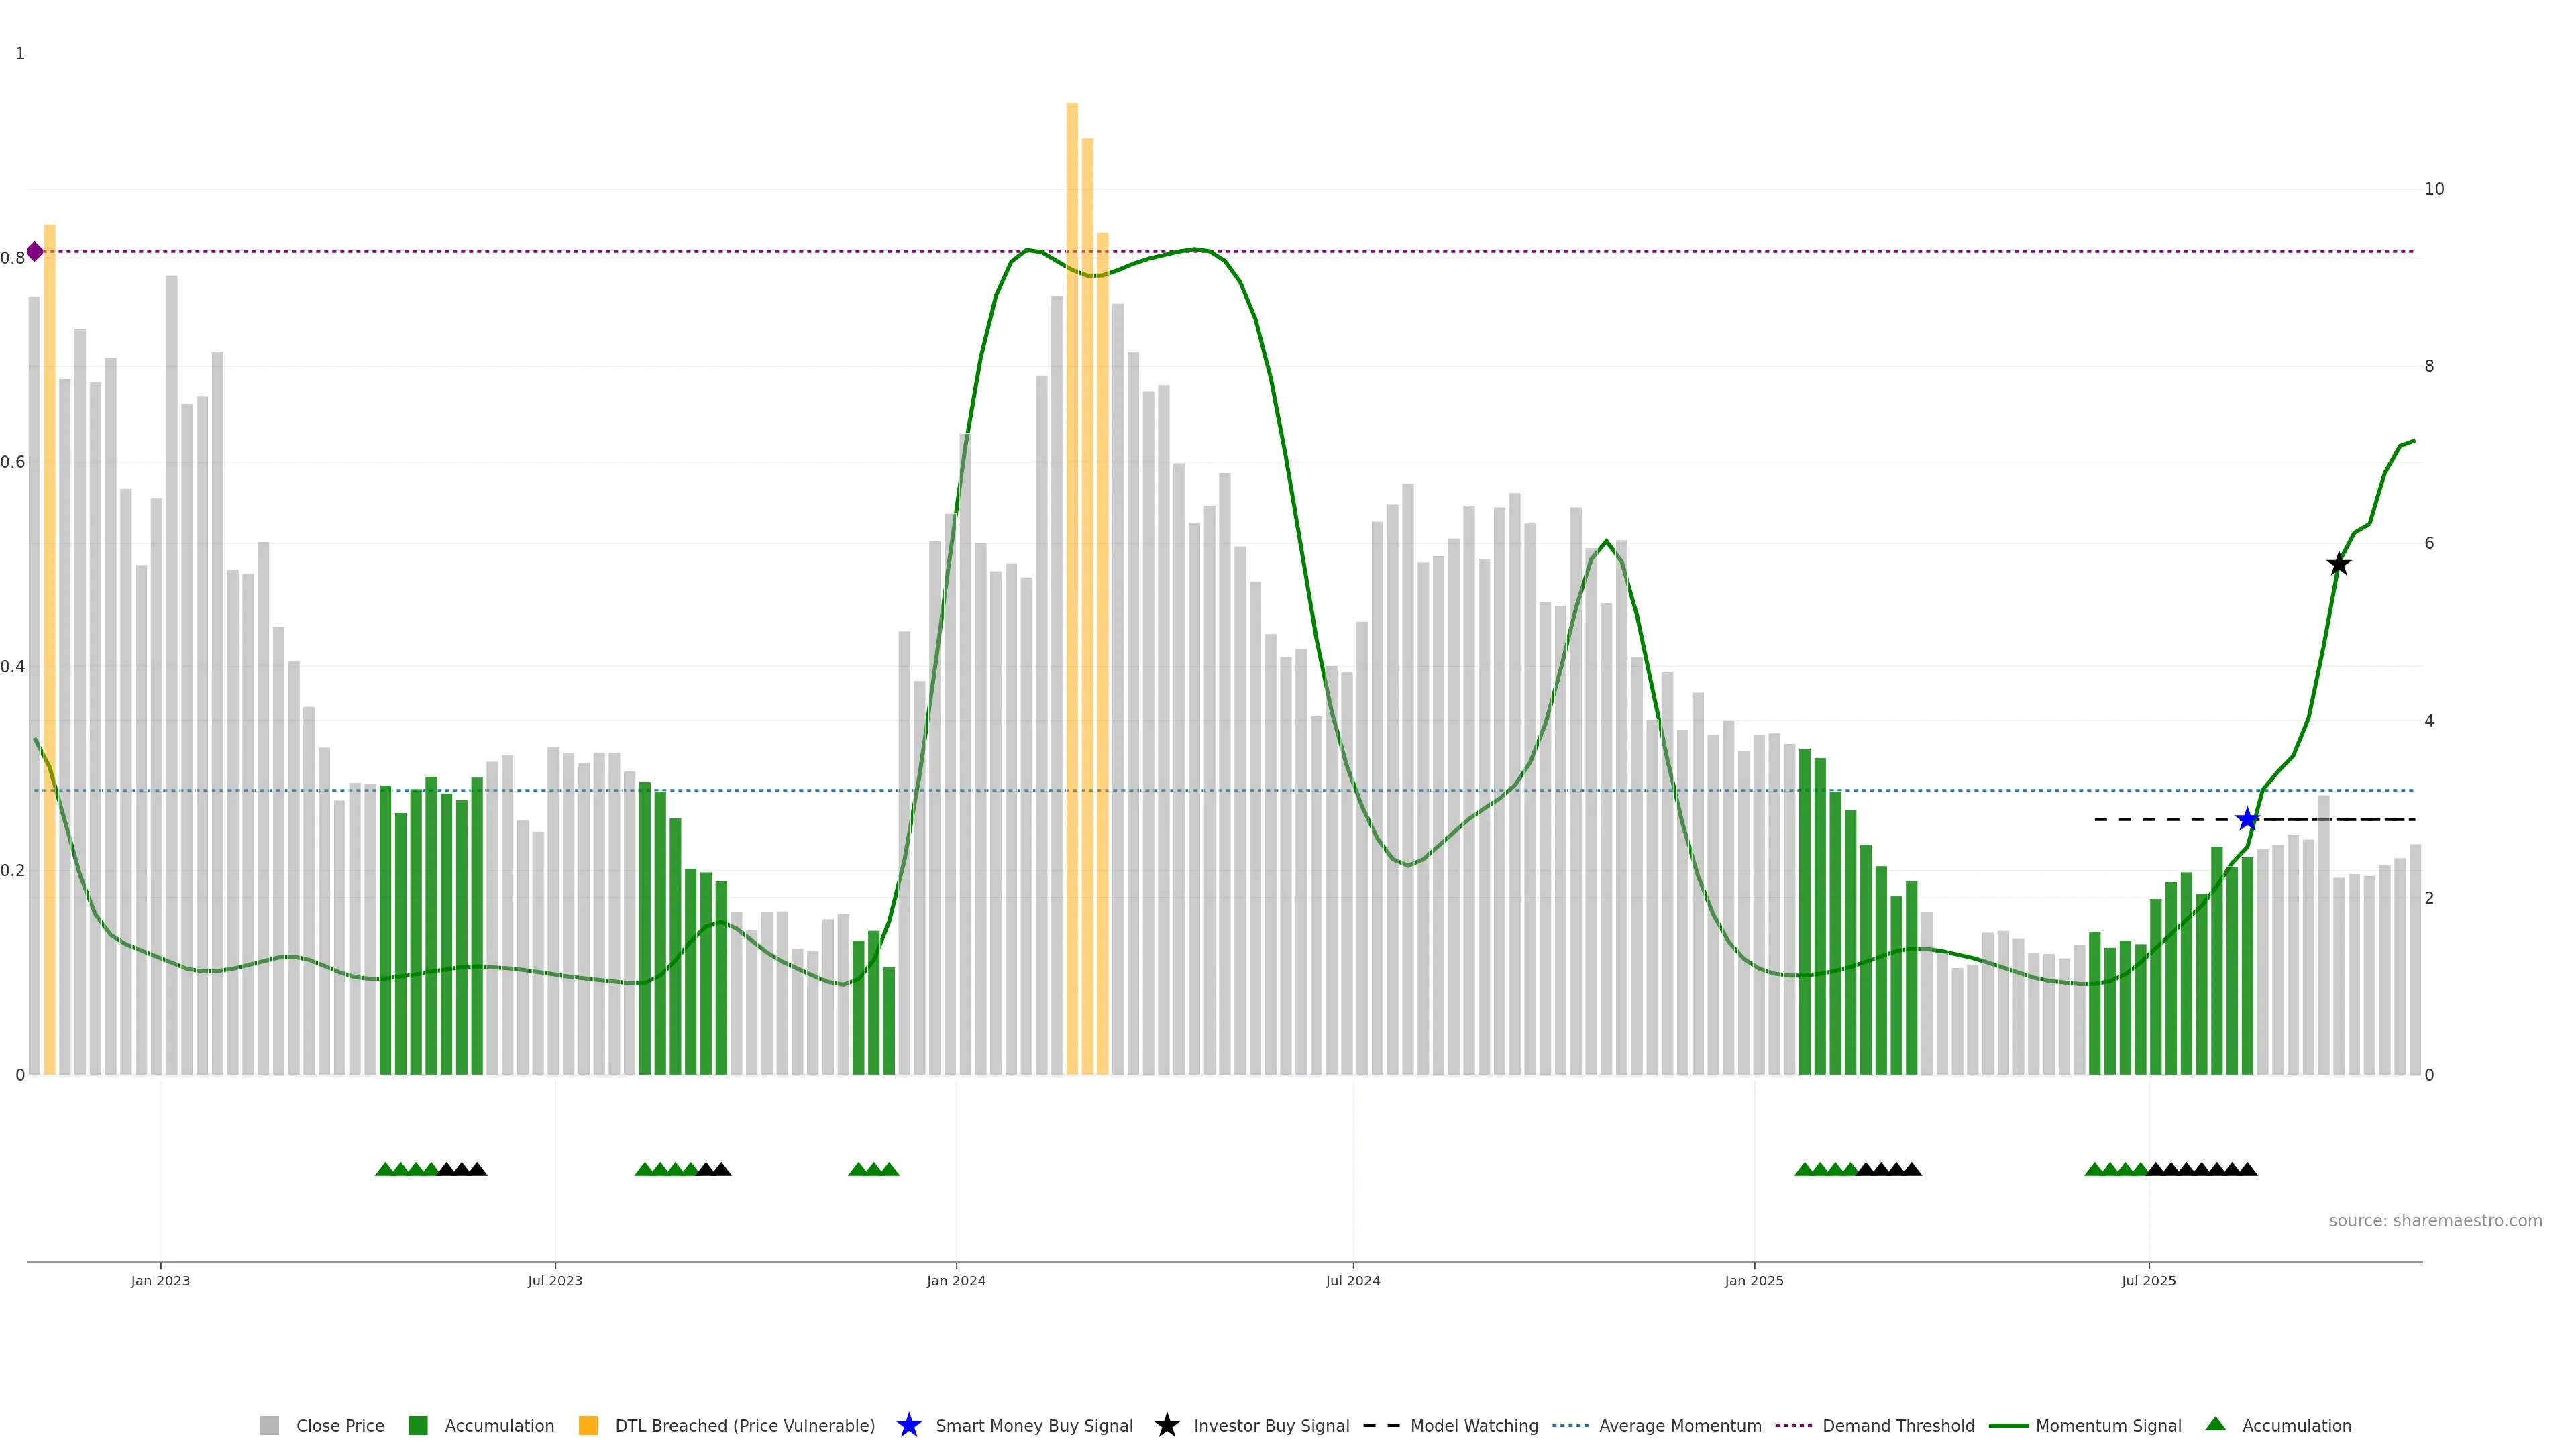Toggle the Momentum Signal legend entry
This screenshot has width=2576, height=1449.
pos(2108,1425)
